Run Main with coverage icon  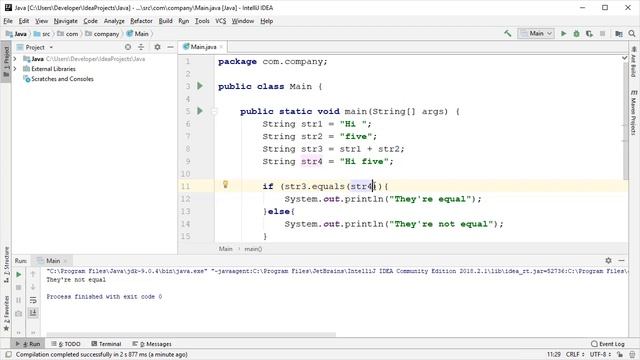(589, 33)
